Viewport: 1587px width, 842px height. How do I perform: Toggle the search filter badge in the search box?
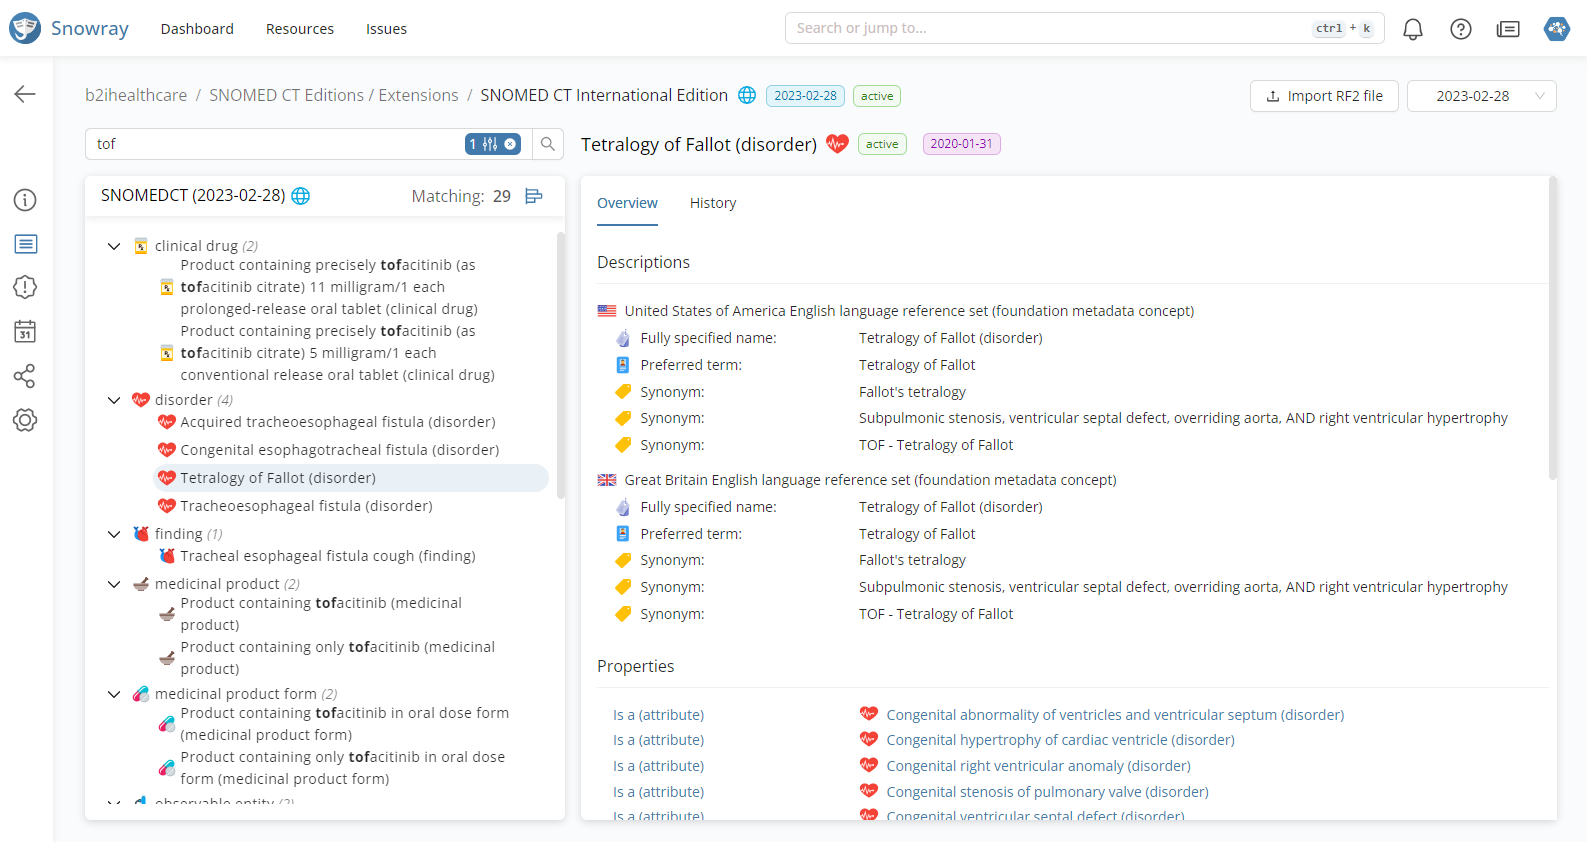pyautogui.click(x=492, y=144)
